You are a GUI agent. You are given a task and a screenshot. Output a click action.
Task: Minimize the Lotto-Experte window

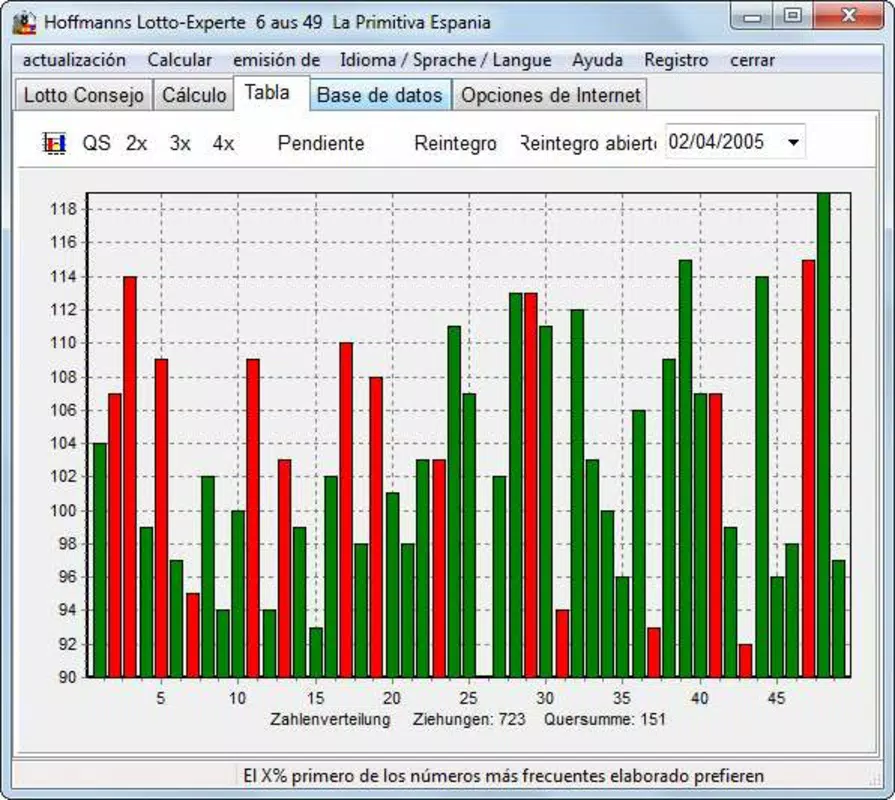tap(752, 16)
